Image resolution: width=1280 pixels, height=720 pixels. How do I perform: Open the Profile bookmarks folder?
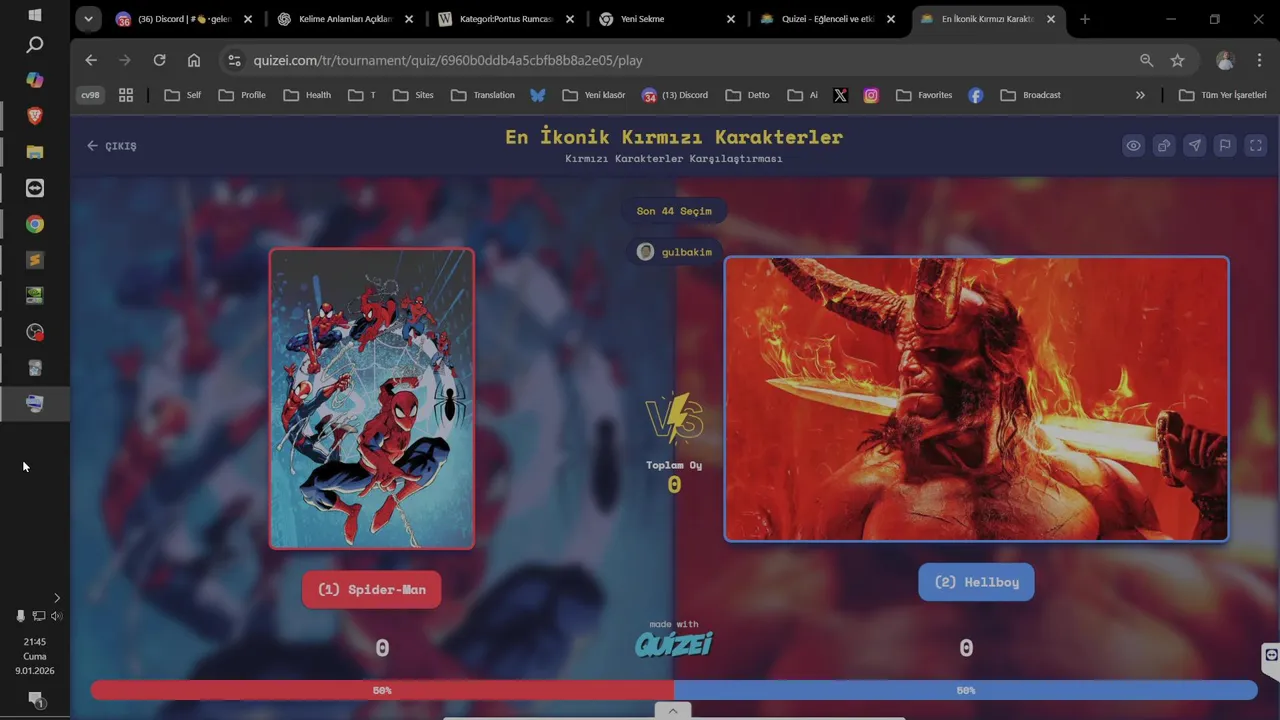click(242, 95)
